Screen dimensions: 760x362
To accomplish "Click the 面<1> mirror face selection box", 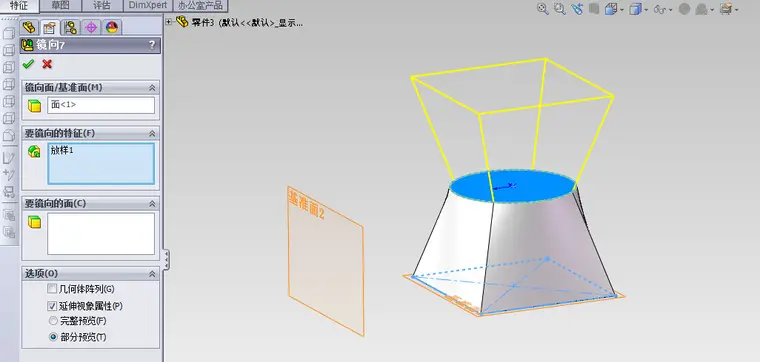I will (101, 105).
